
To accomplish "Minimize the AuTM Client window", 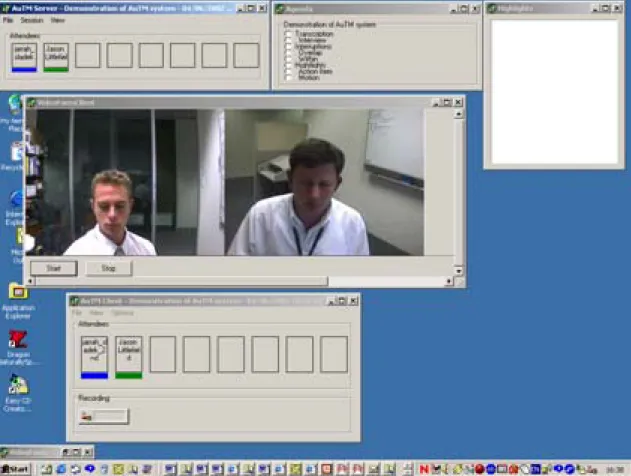I will [x=331, y=301].
